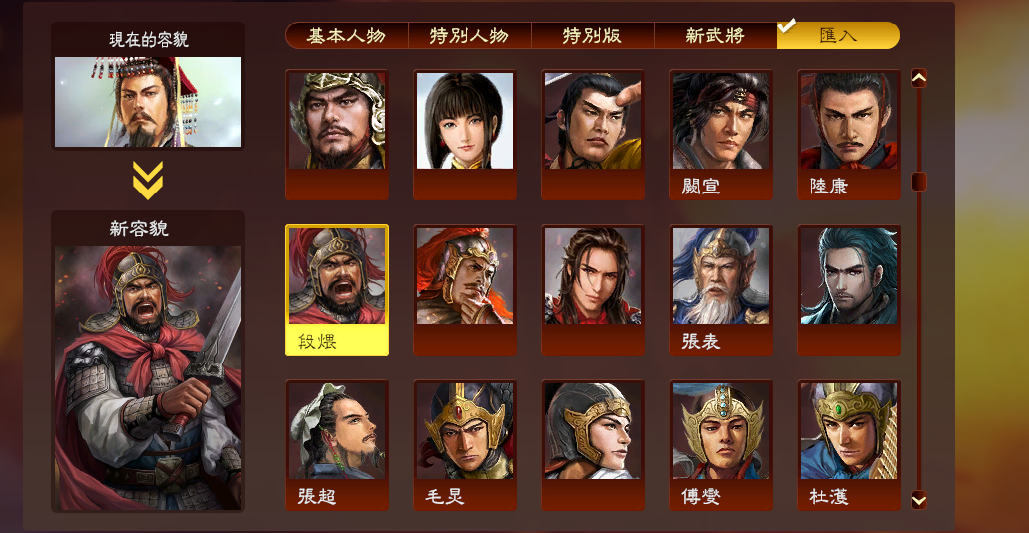Open the 特別人物 tab
Screen dimensions: 1029x533
[x=469, y=35]
